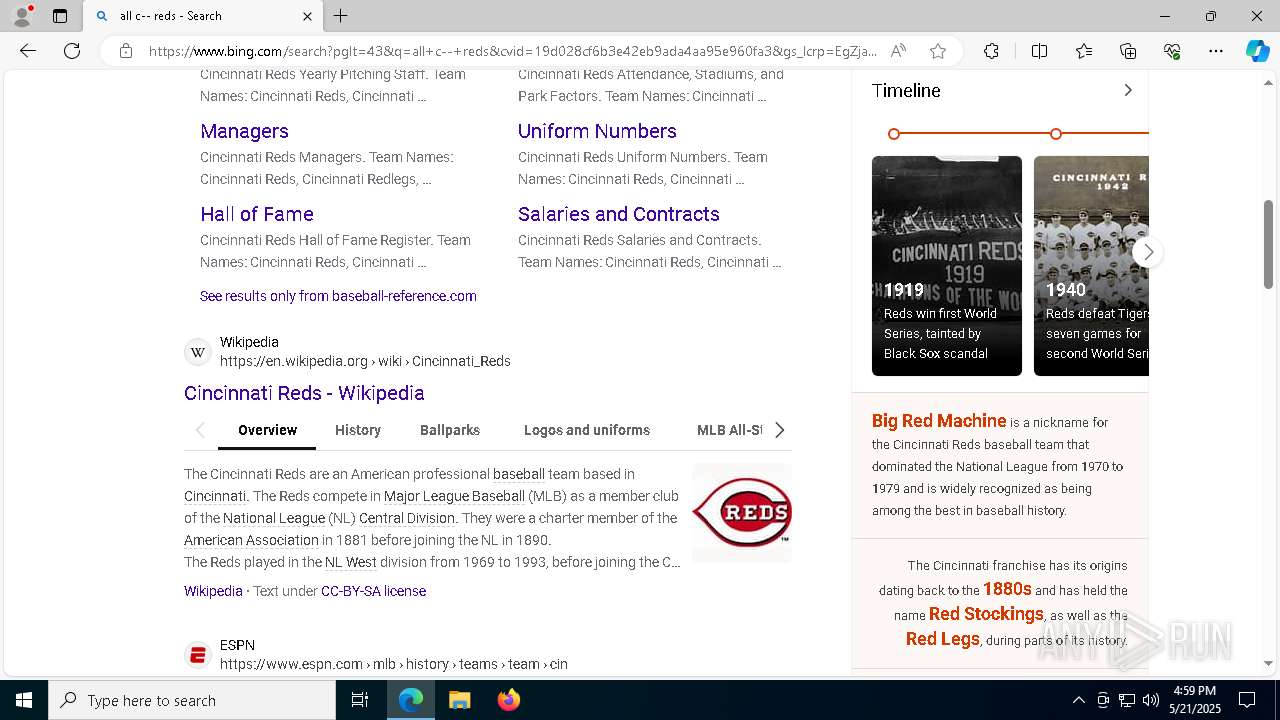Open the 1880s link
1280x720 pixels.
(1007, 589)
